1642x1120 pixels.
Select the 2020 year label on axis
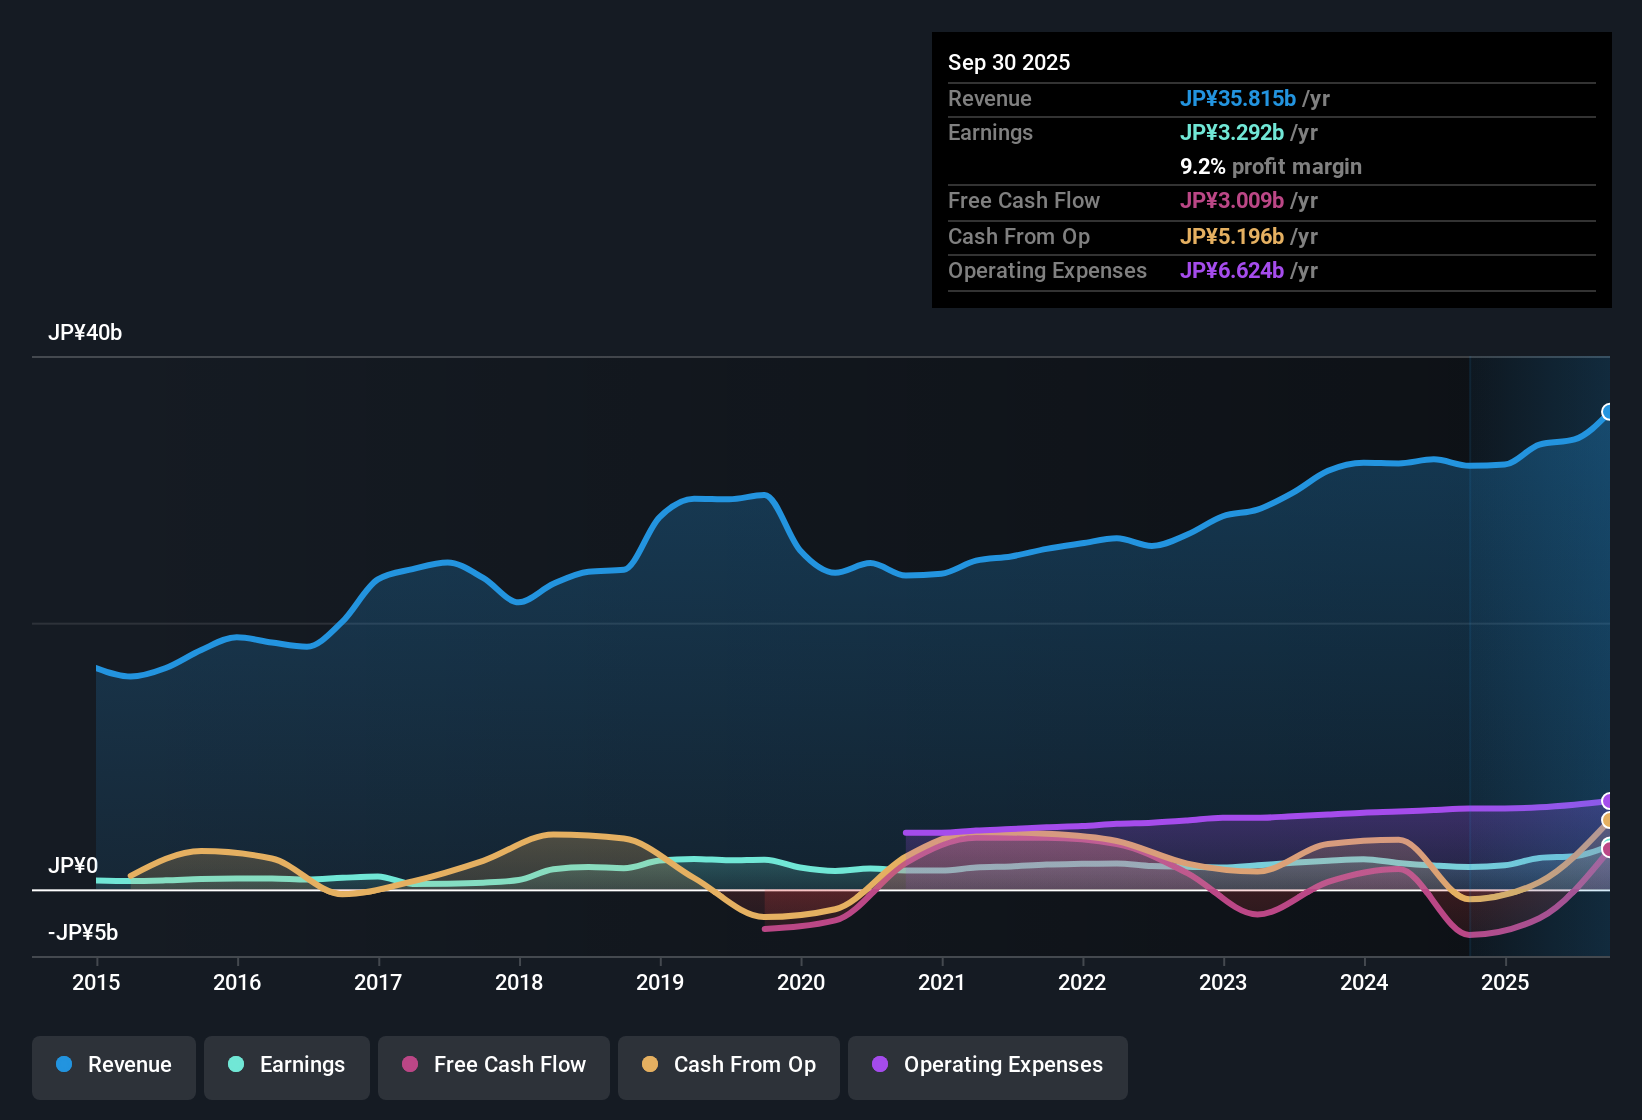point(801,983)
